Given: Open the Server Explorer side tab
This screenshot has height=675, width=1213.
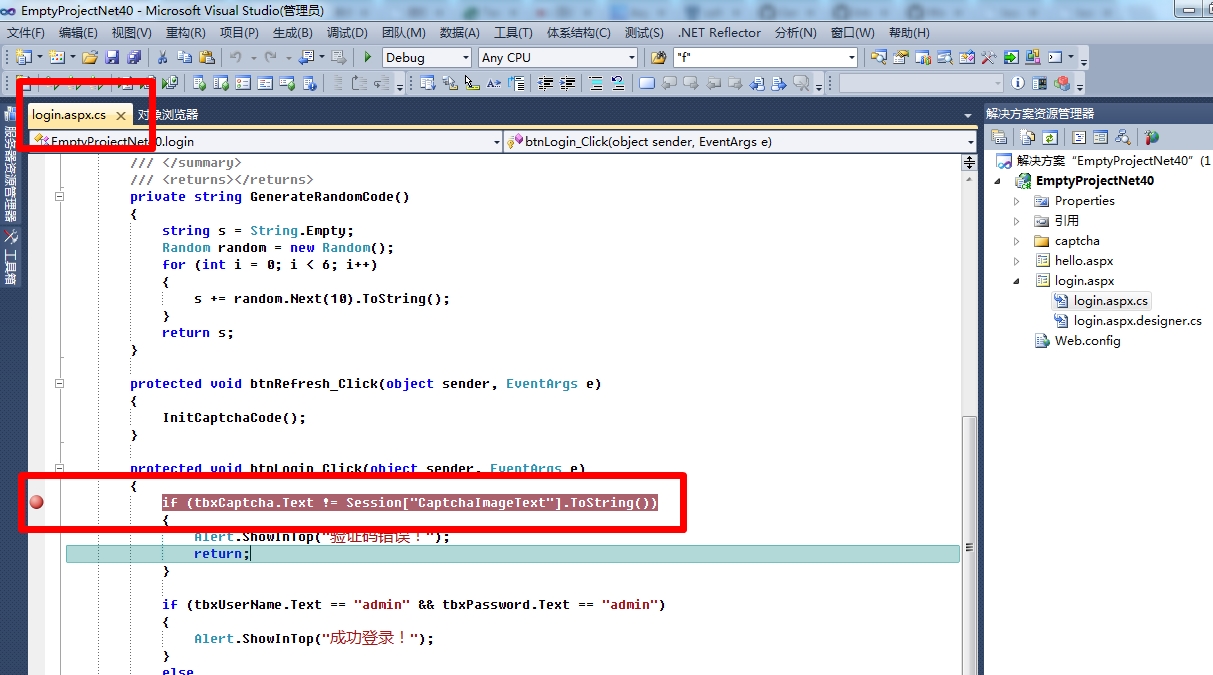Looking at the screenshot, I should point(10,165).
